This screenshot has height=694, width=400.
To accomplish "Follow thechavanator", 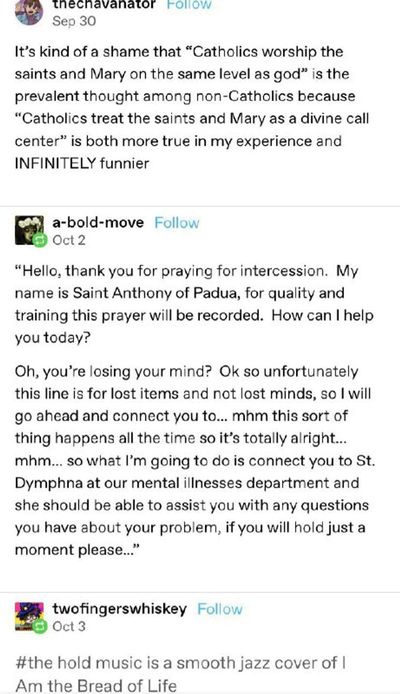I will [x=189, y=4].
